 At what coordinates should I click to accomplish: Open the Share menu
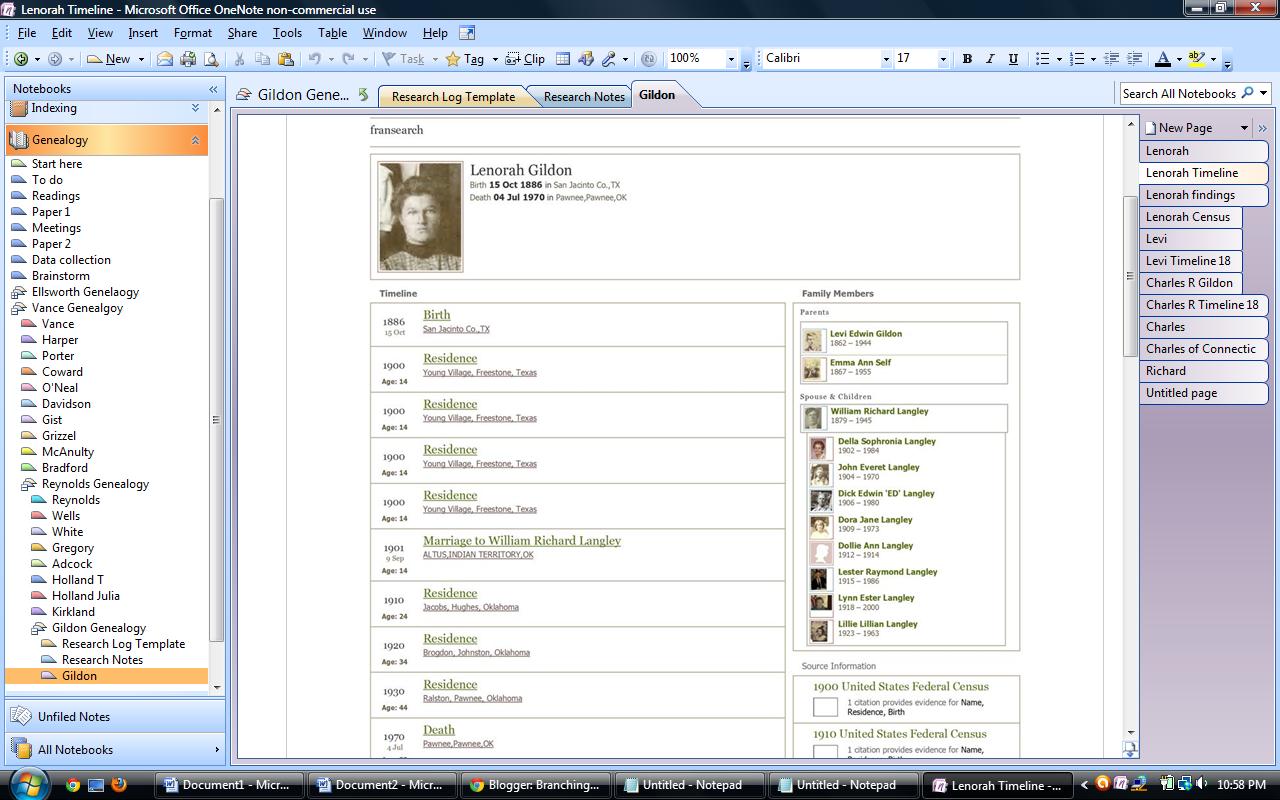click(x=242, y=33)
